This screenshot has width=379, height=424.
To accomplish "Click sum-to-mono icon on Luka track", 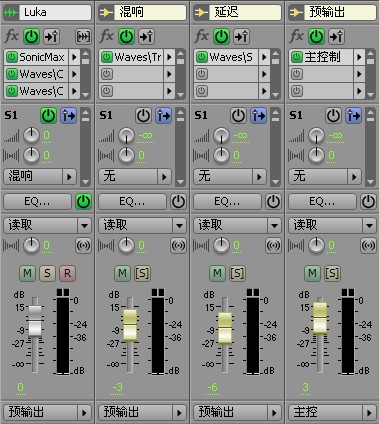I will [83, 246].
